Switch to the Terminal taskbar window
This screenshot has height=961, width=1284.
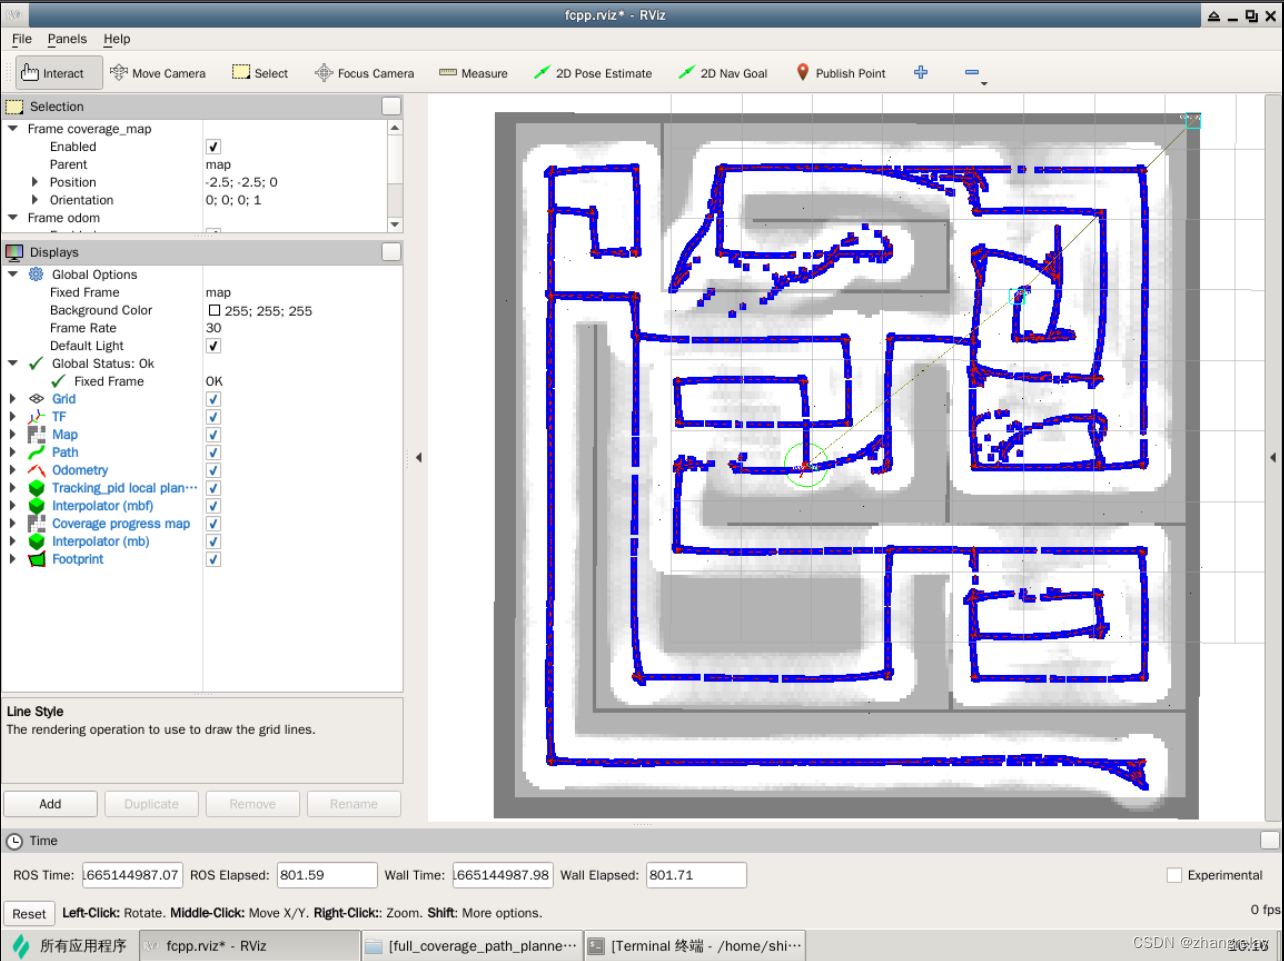tap(695, 946)
